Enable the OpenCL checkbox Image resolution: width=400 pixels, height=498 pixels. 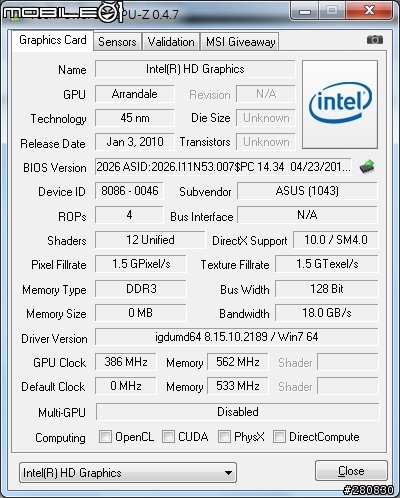pyautogui.click(x=105, y=436)
